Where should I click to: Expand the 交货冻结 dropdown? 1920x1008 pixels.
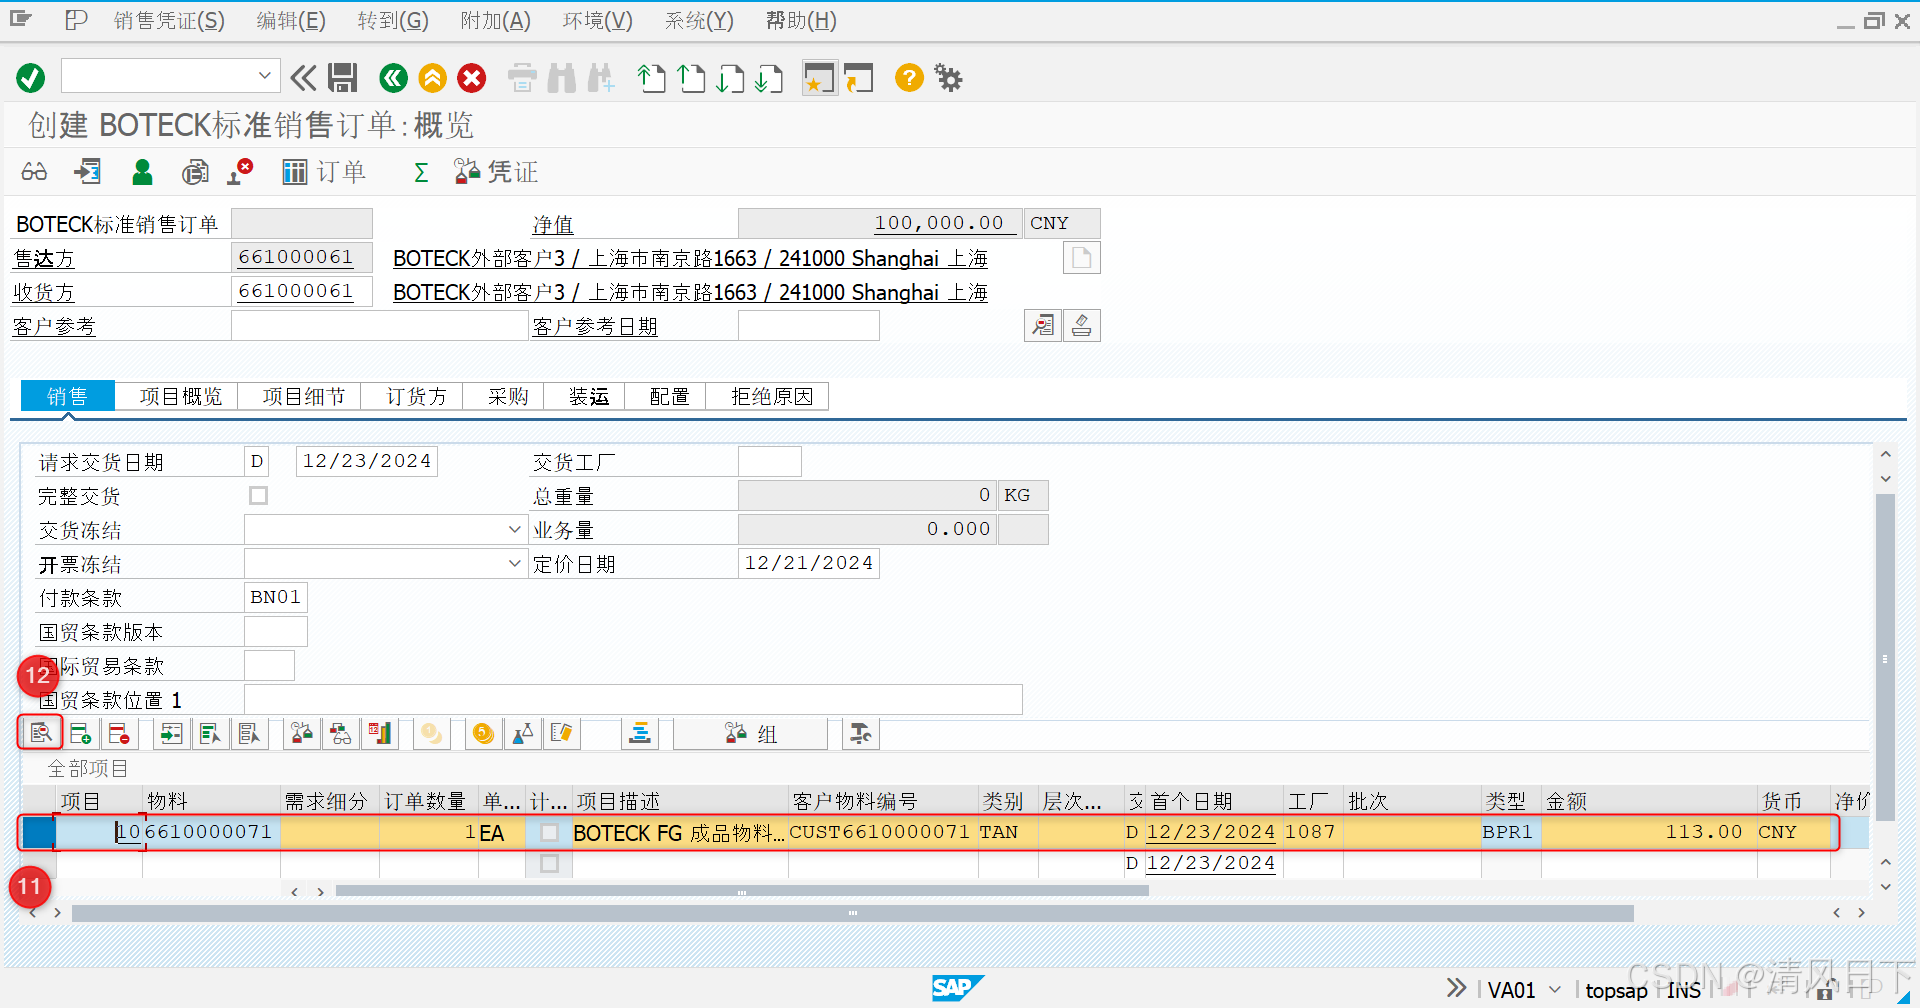coord(514,529)
